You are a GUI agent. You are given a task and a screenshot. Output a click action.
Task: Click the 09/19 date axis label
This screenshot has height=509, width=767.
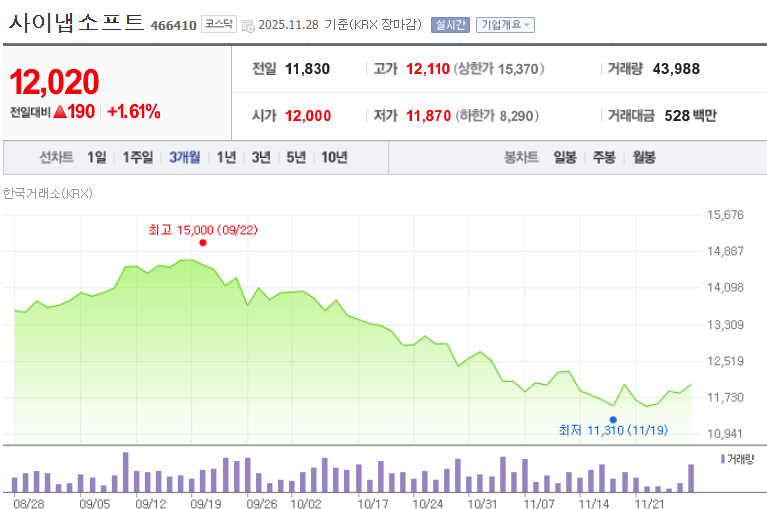point(205,503)
